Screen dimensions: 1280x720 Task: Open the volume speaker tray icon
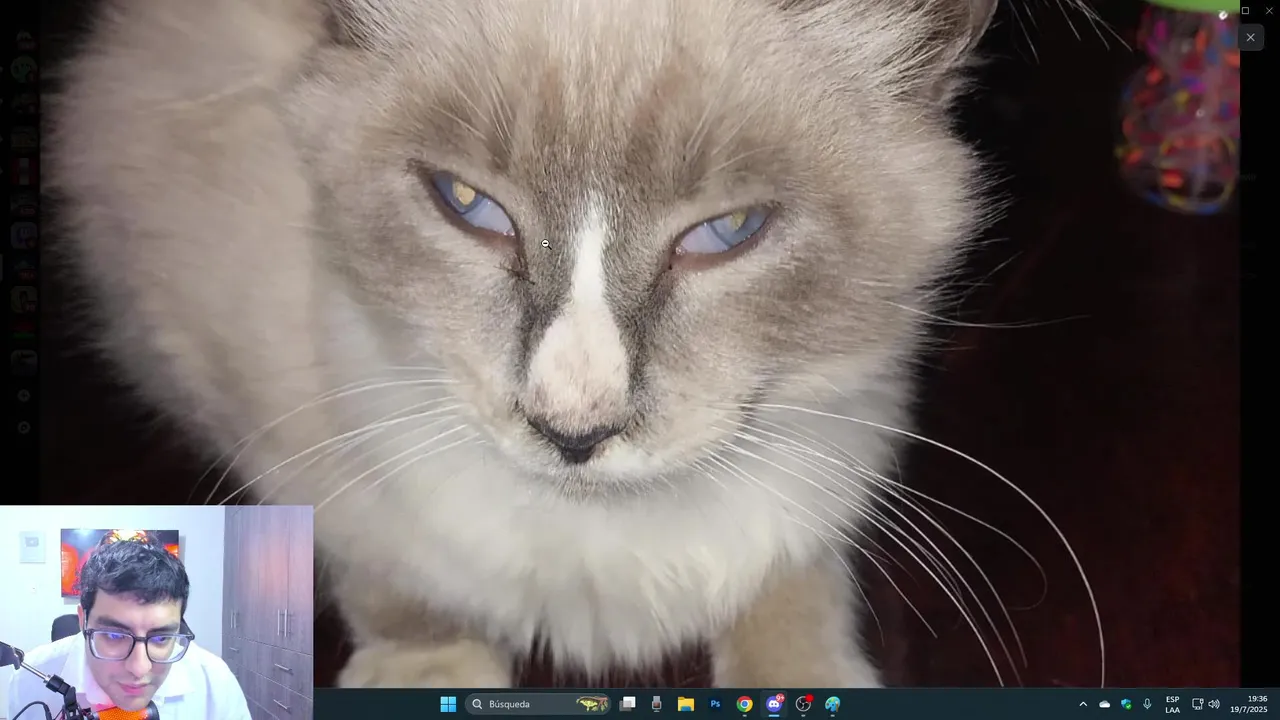(x=1214, y=704)
